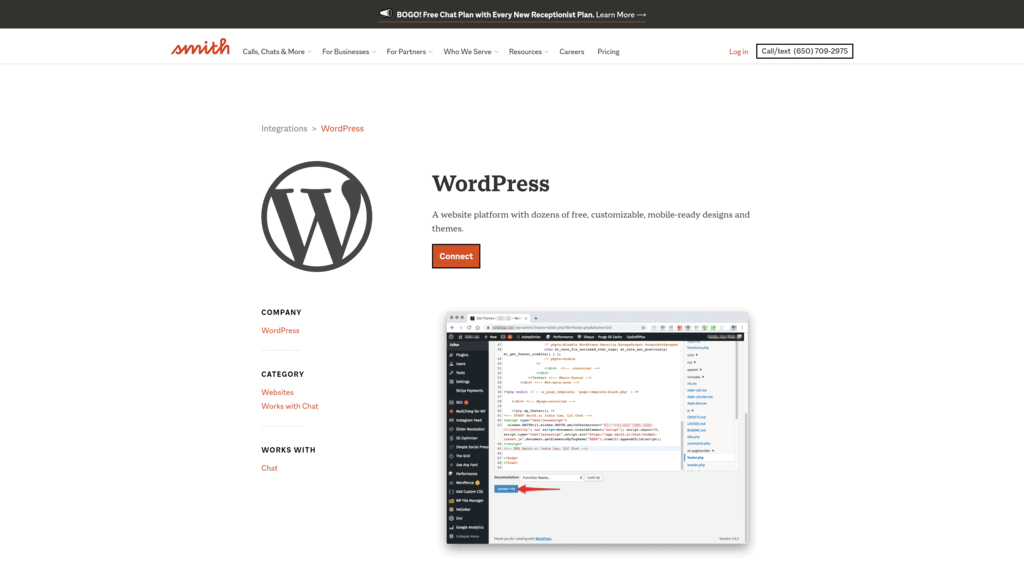Image resolution: width=1024 pixels, height=576 pixels.
Task: Click the WORKS WITH section heading
Action: click(x=289, y=451)
